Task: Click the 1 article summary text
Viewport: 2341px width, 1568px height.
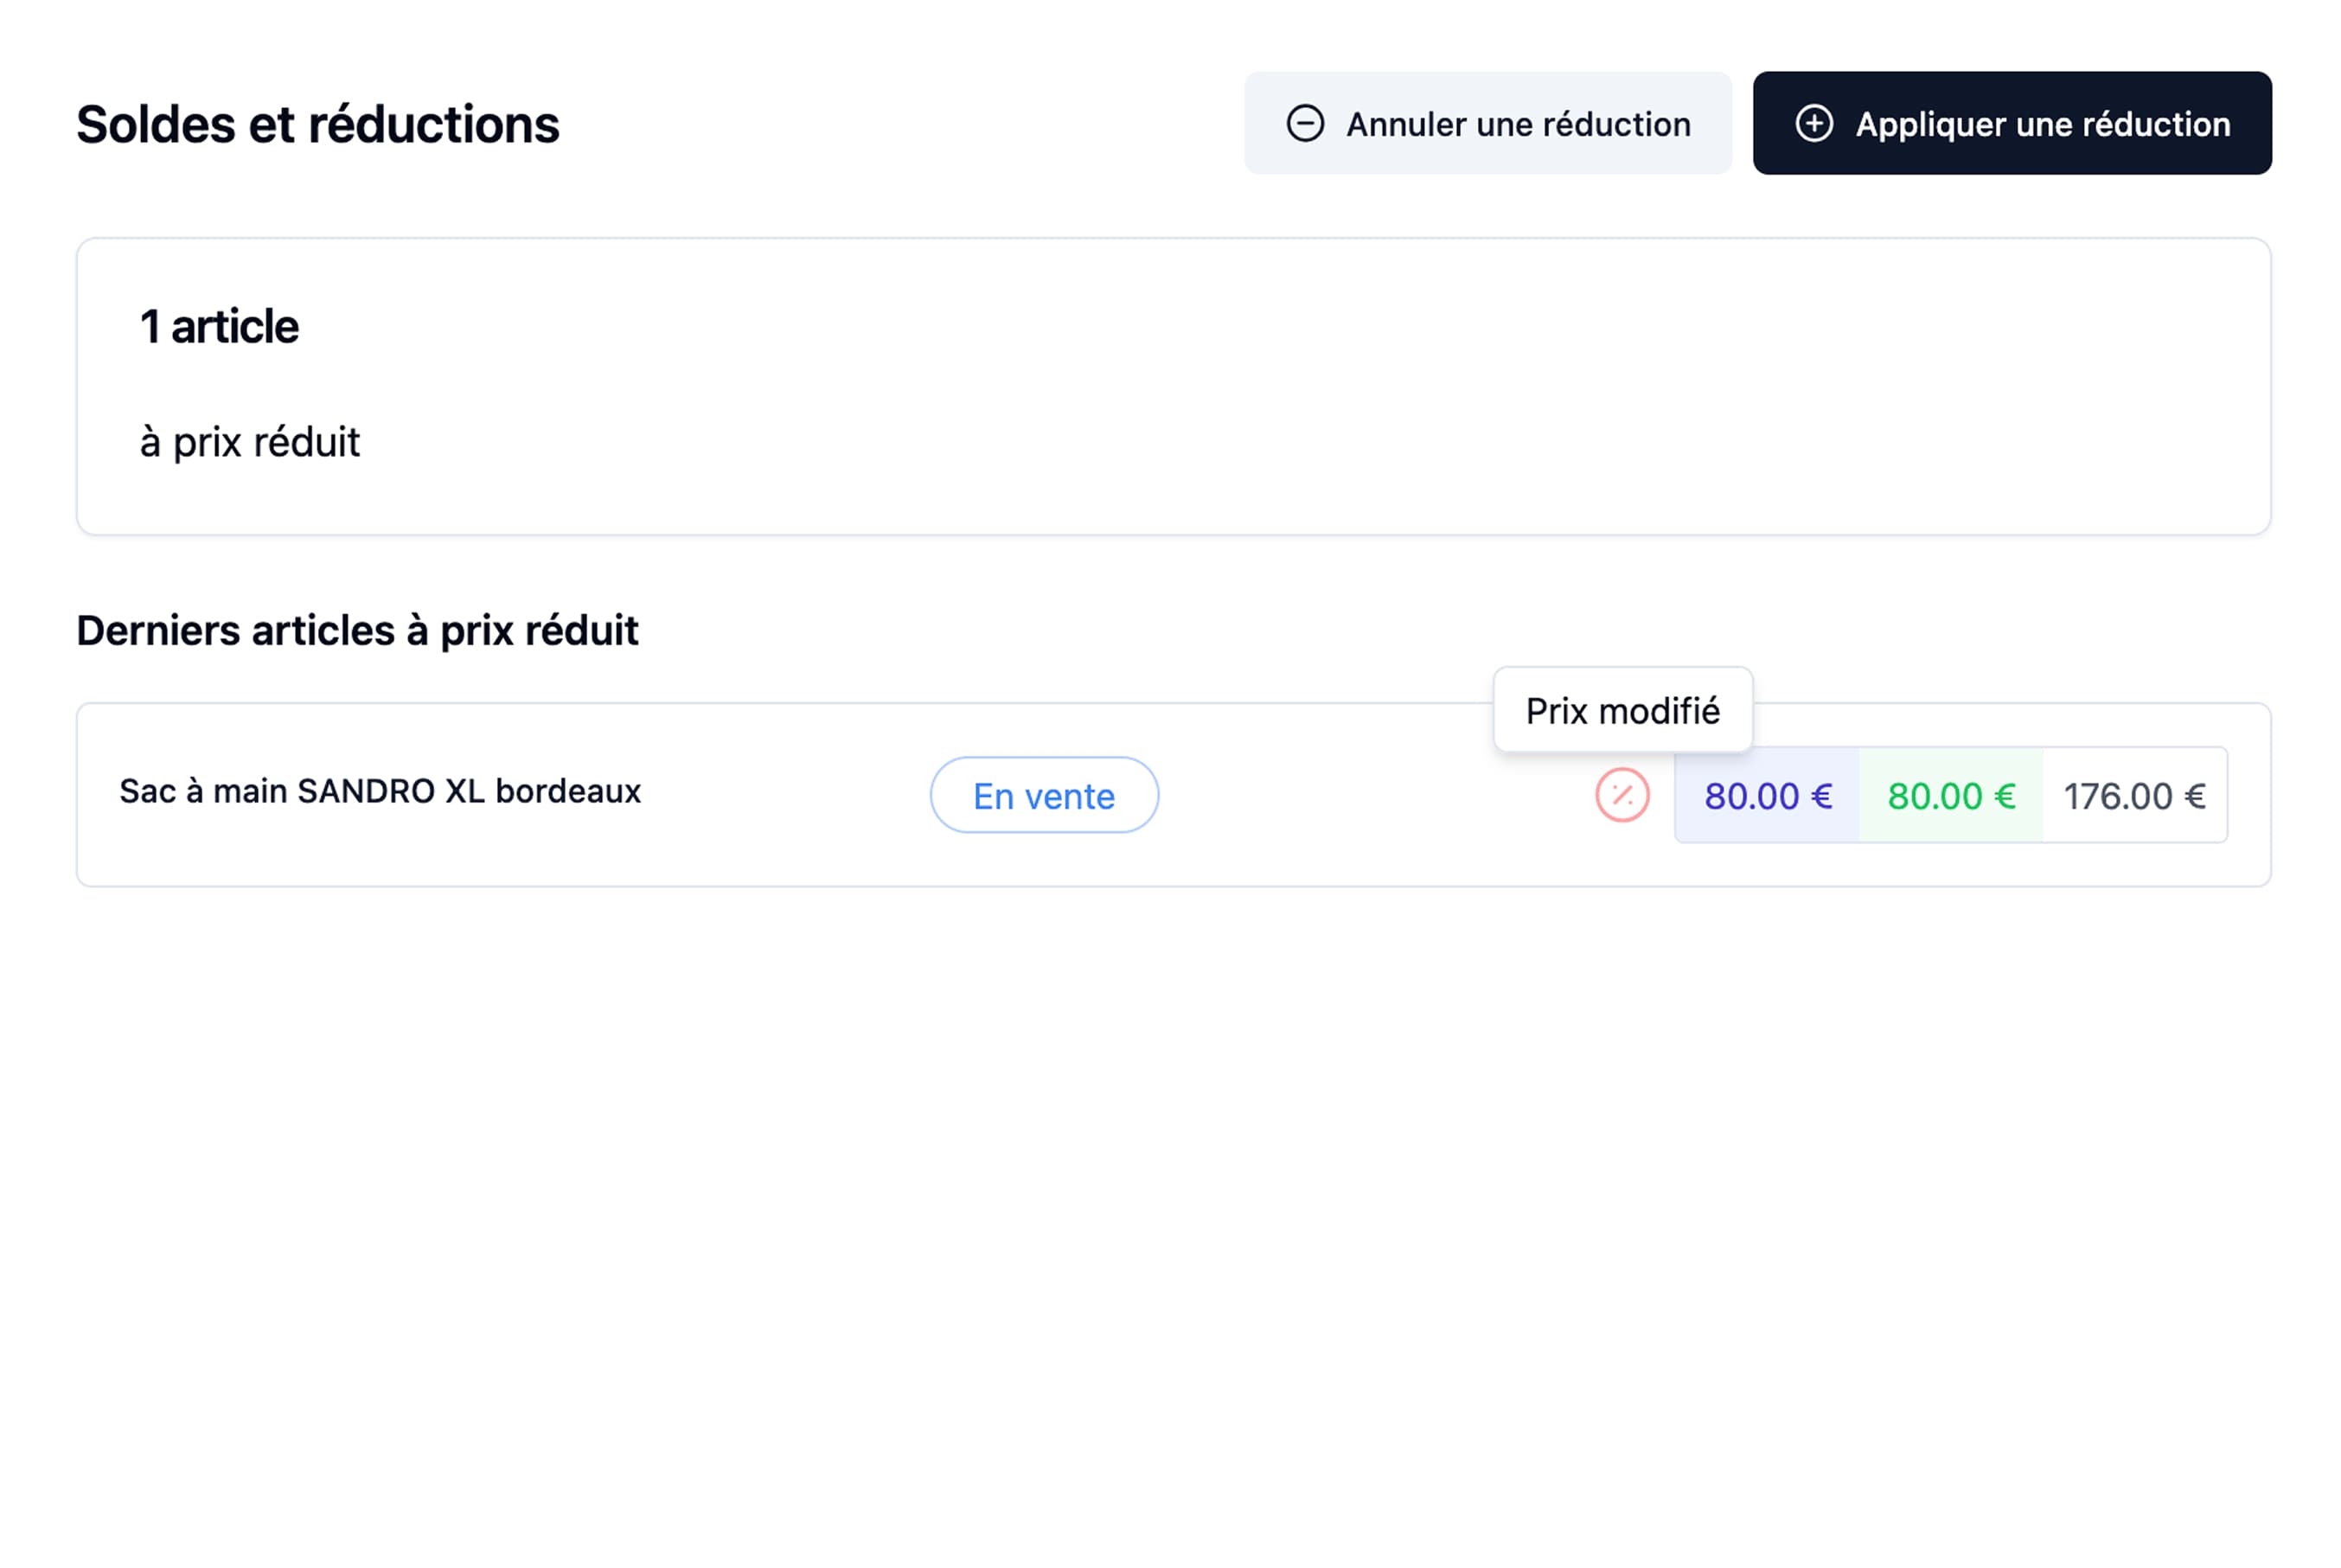Action: pyautogui.click(x=219, y=326)
